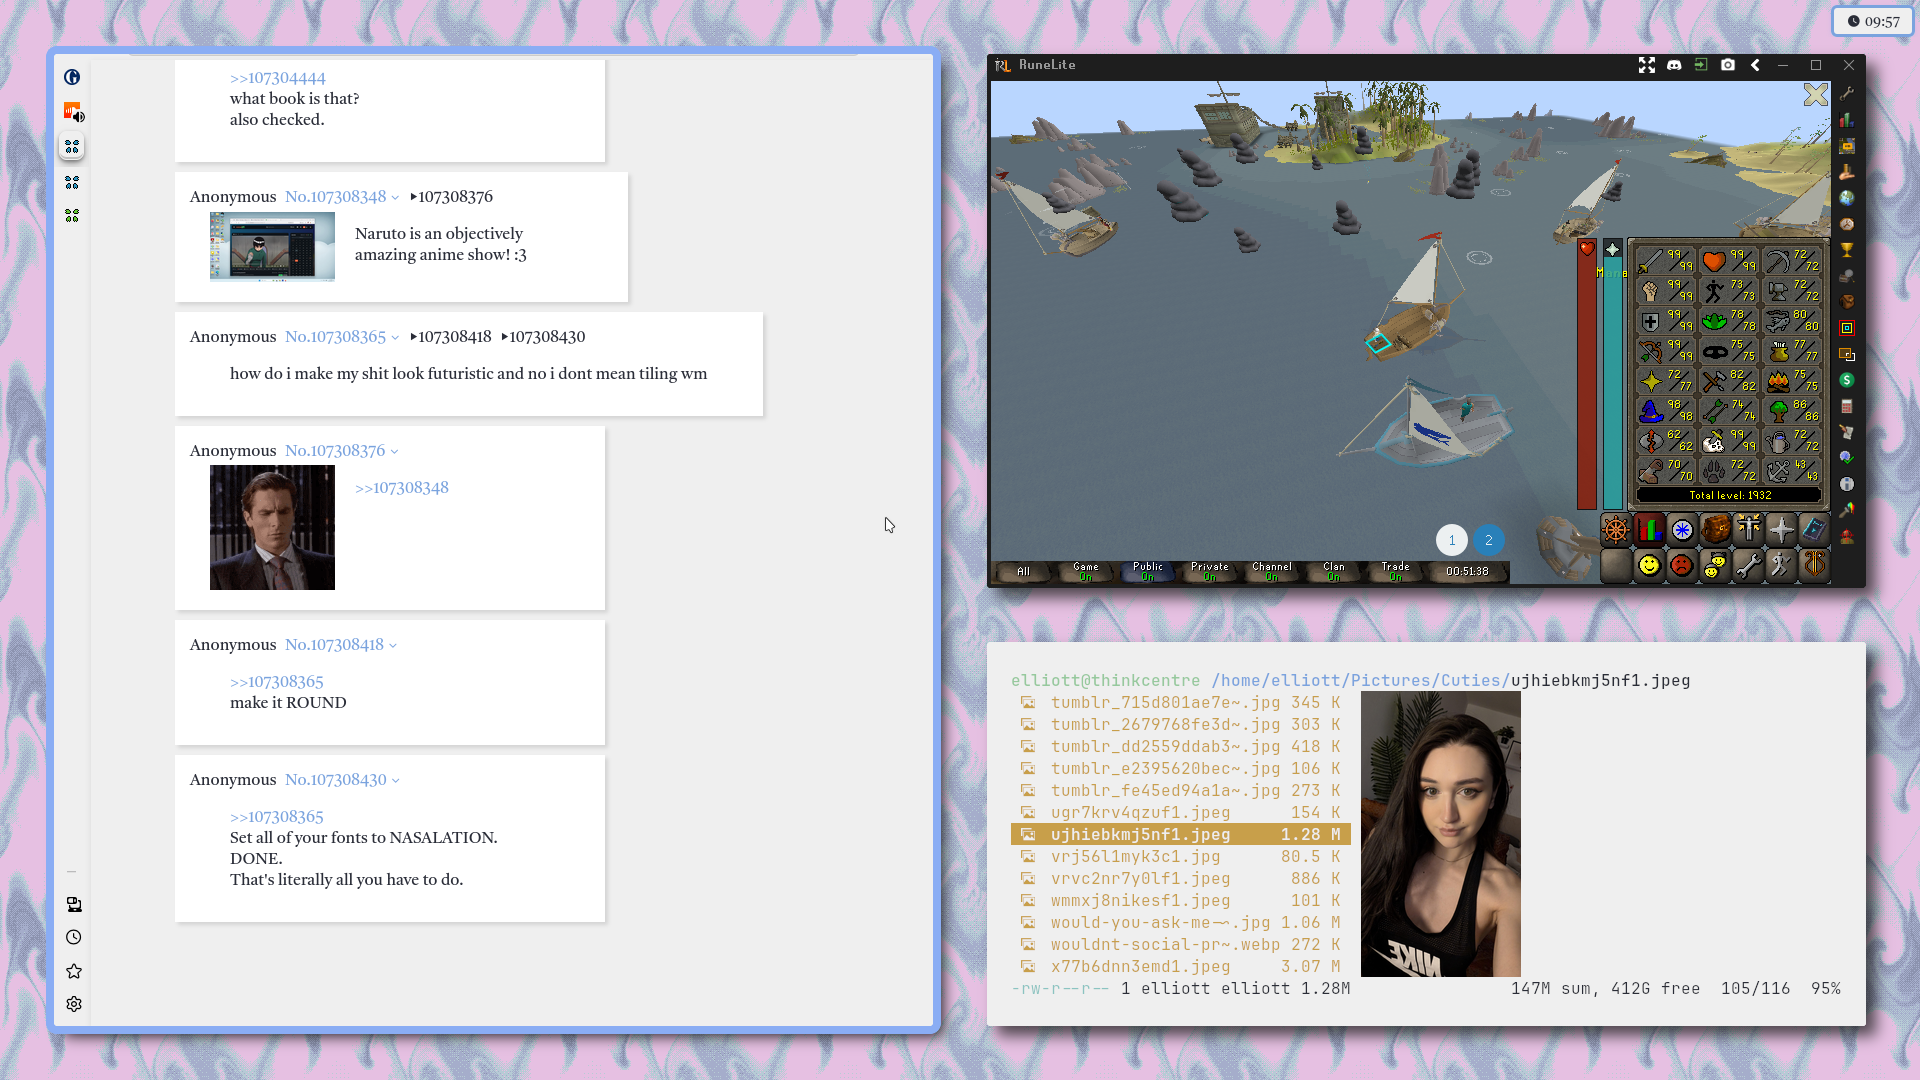This screenshot has height=1080, width=1920.
Task: Toggle RuneLite fullscreen mode icon
Action: click(1647, 65)
